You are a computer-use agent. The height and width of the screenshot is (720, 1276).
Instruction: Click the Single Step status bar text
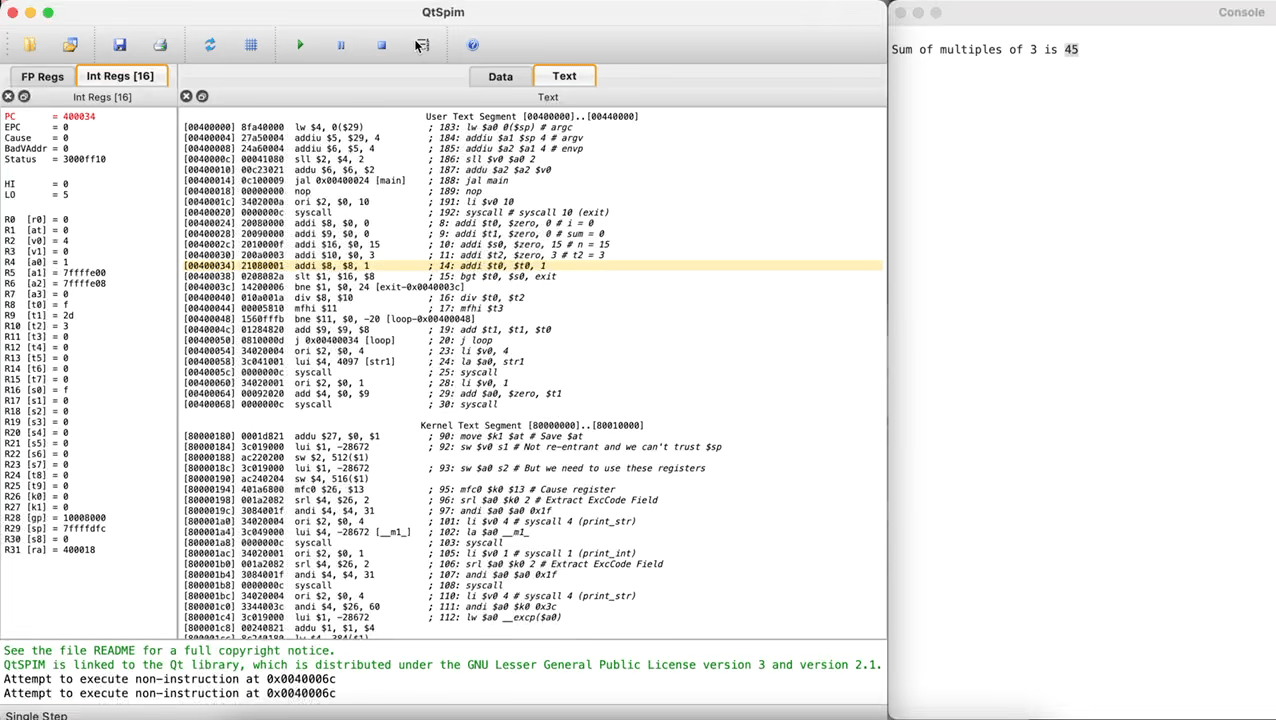(37, 715)
